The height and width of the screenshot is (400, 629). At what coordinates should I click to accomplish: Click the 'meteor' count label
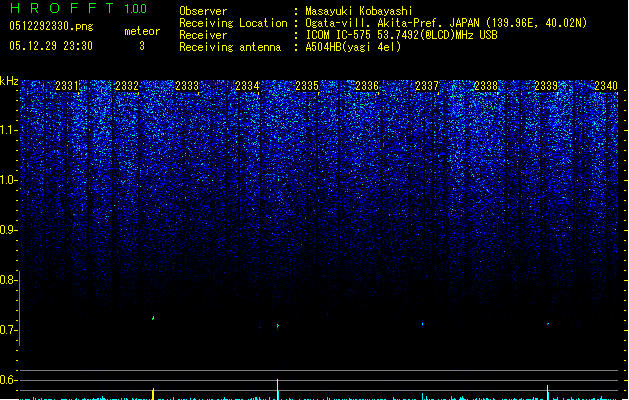(x=142, y=31)
